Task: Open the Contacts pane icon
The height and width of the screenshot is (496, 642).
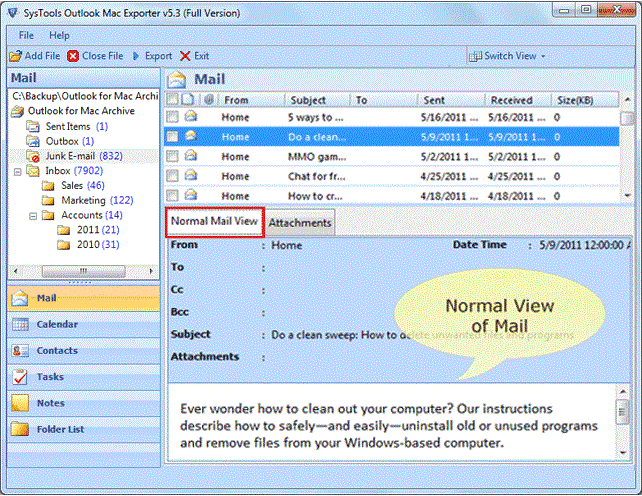Action: tap(20, 351)
